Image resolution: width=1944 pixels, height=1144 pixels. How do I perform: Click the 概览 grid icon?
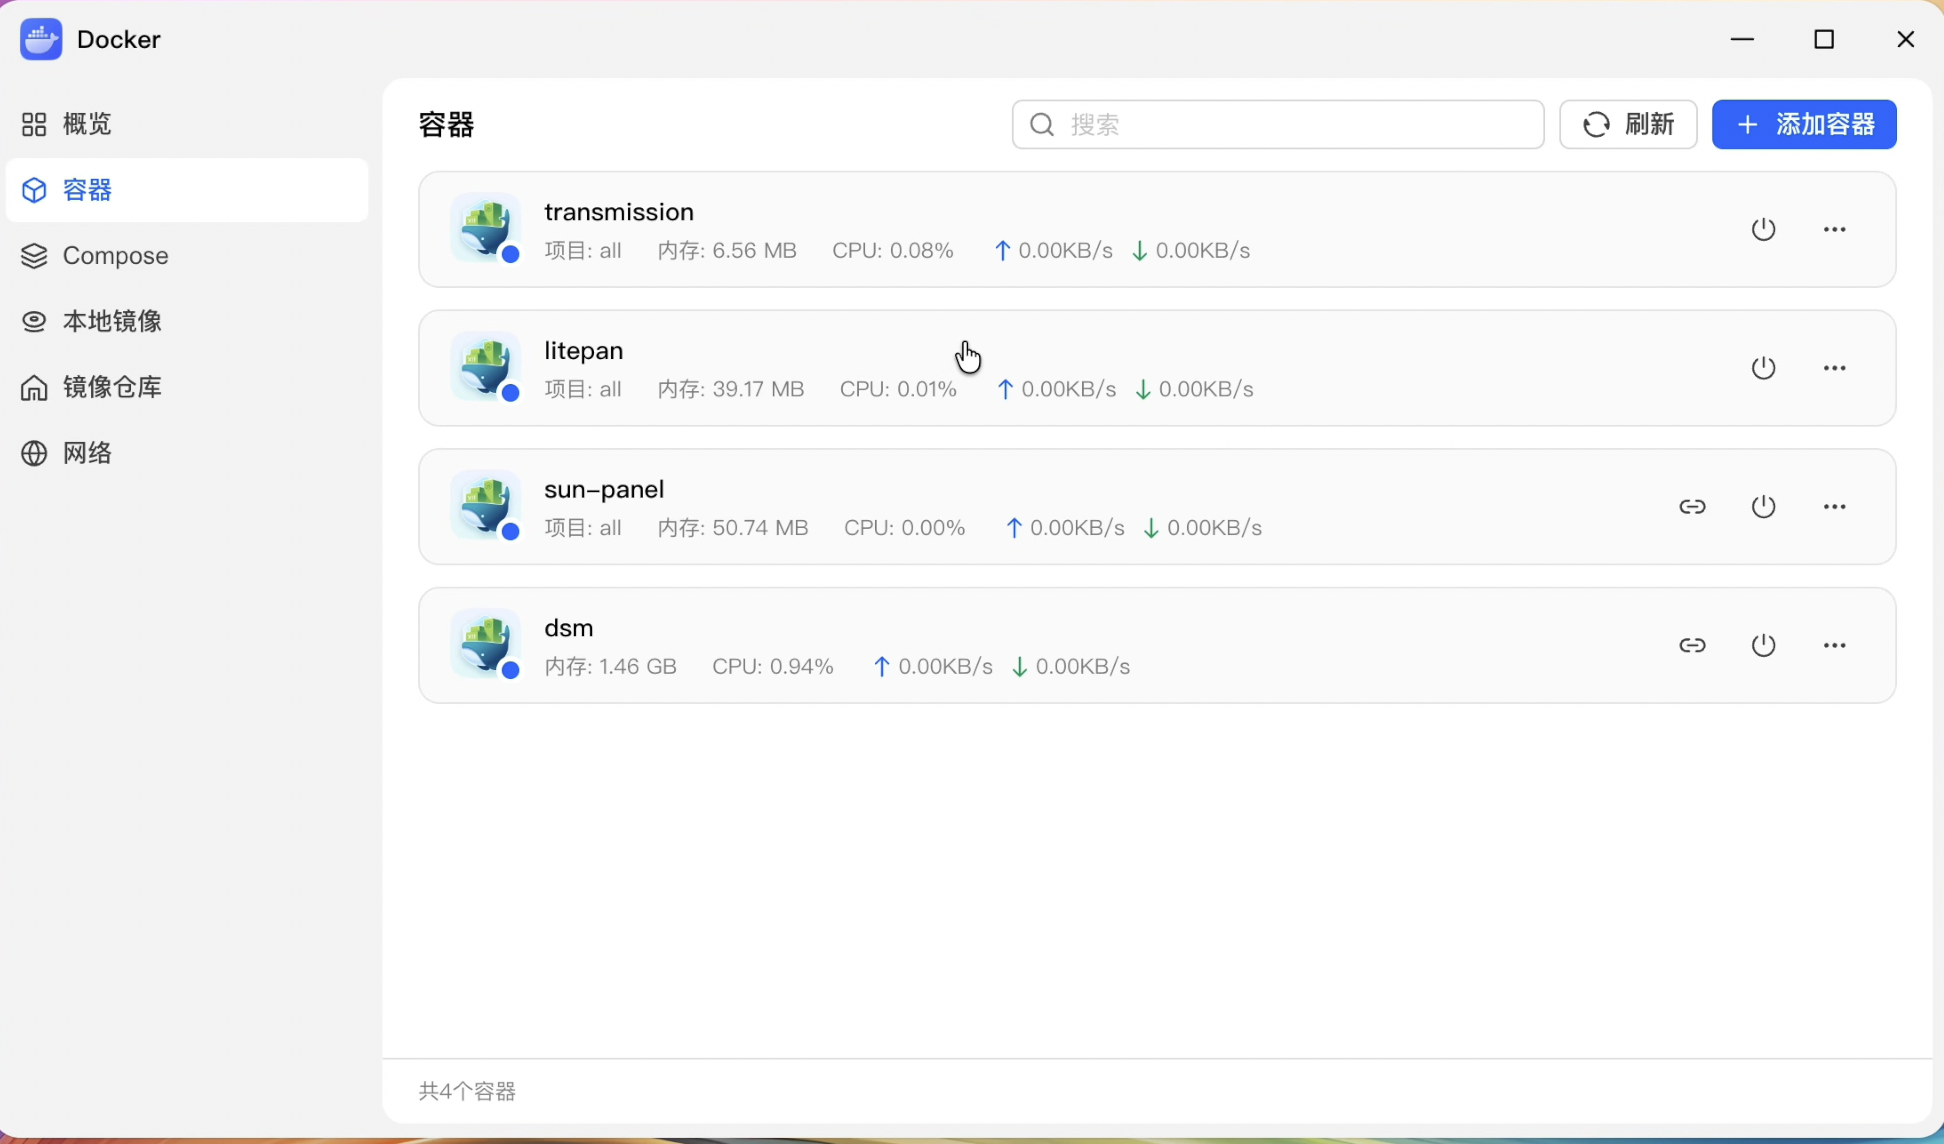34,124
